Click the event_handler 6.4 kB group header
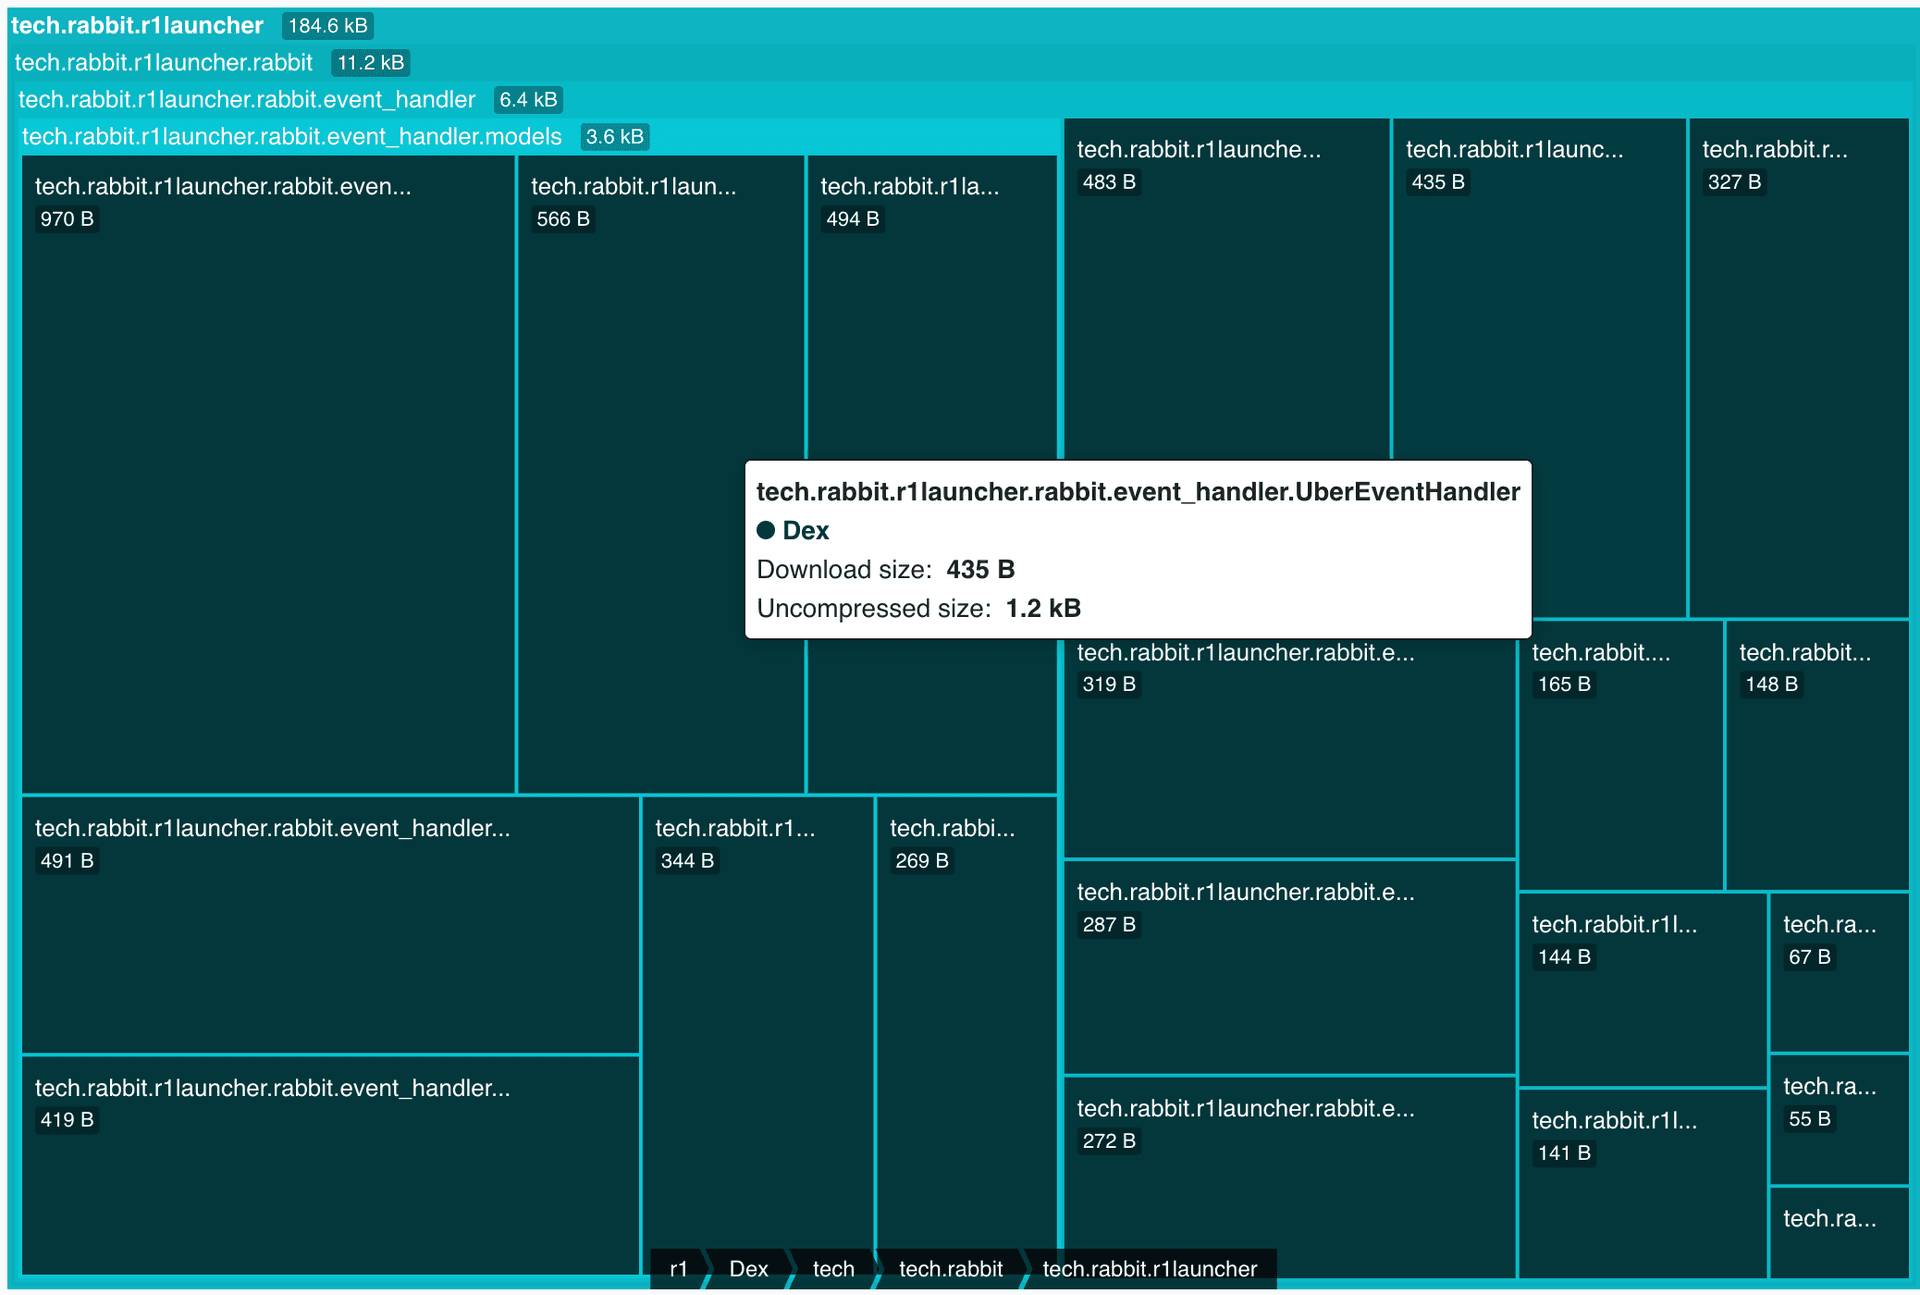Viewport: 1920px width, 1295px height. (x=247, y=100)
